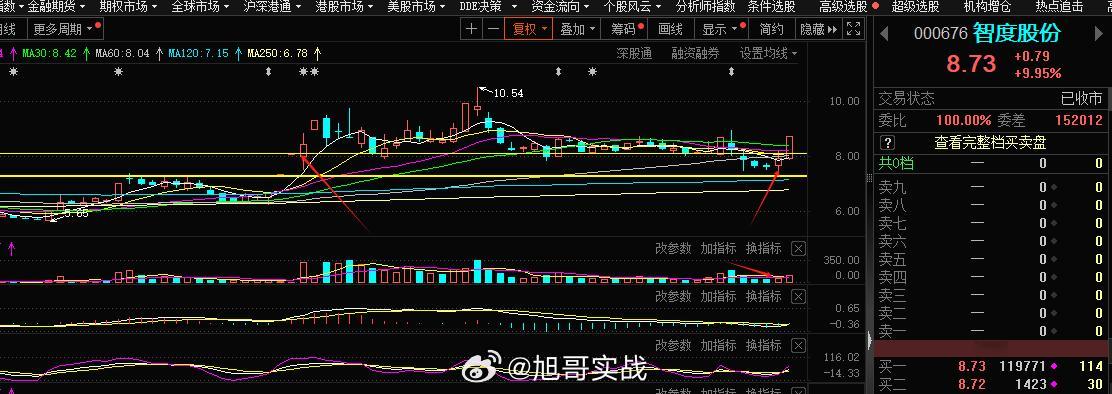Click the 10.54 high price label on chart

click(508, 93)
